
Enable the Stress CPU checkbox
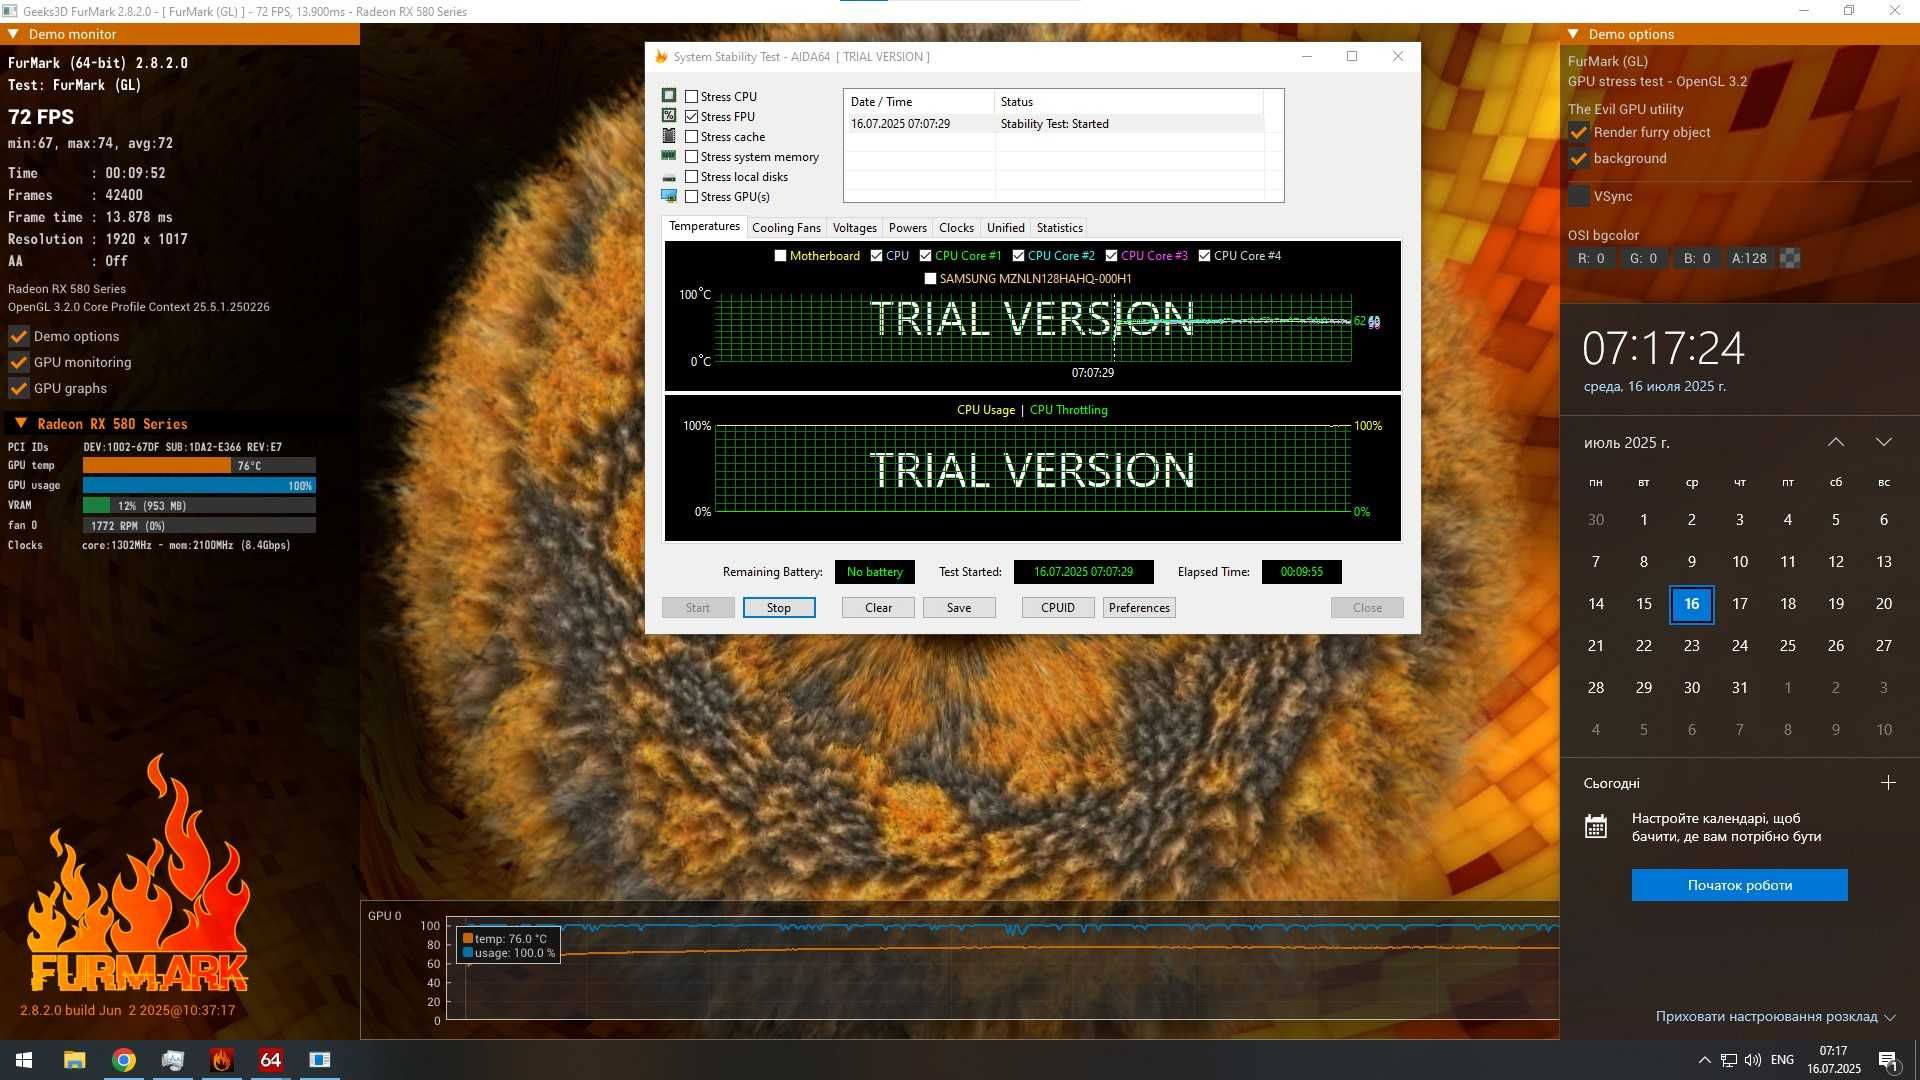pyautogui.click(x=691, y=97)
